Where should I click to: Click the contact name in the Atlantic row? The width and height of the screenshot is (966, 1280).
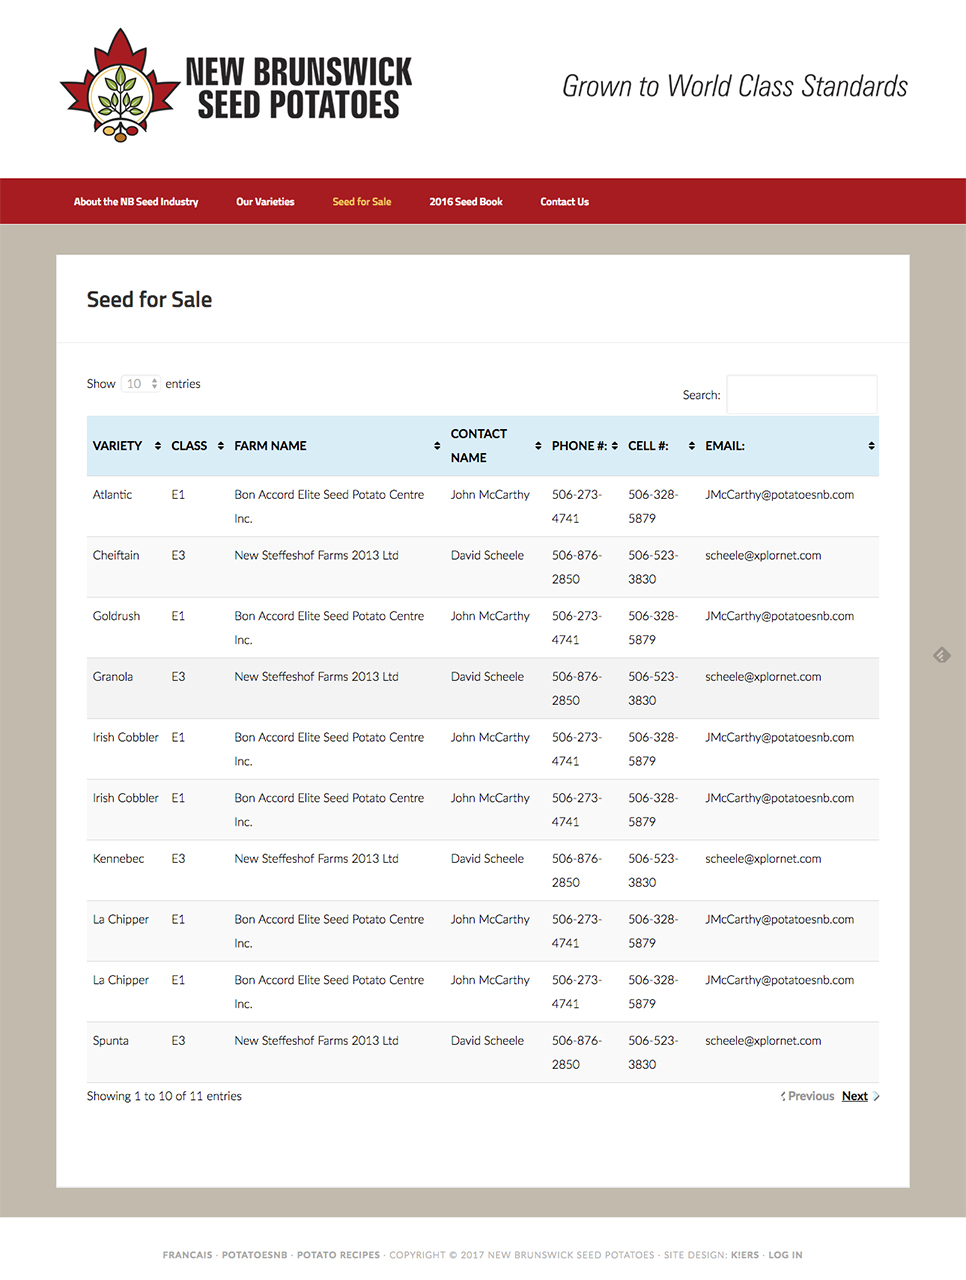[x=490, y=495]
